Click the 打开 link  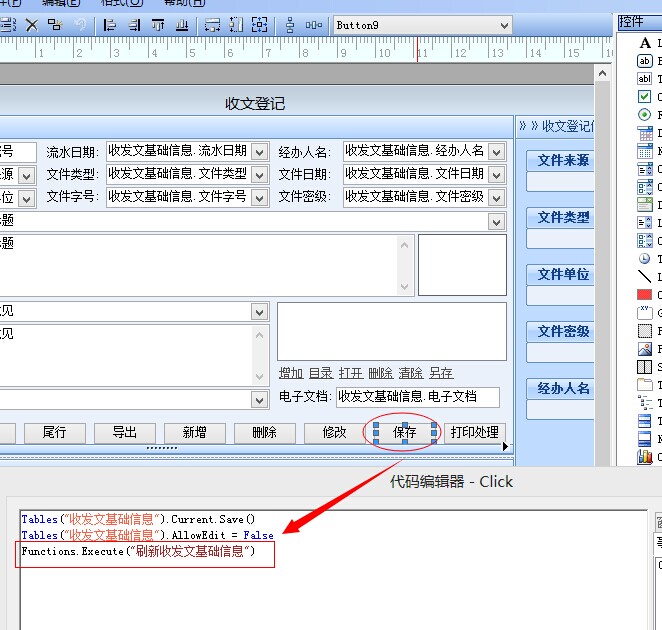coord(351,373)
